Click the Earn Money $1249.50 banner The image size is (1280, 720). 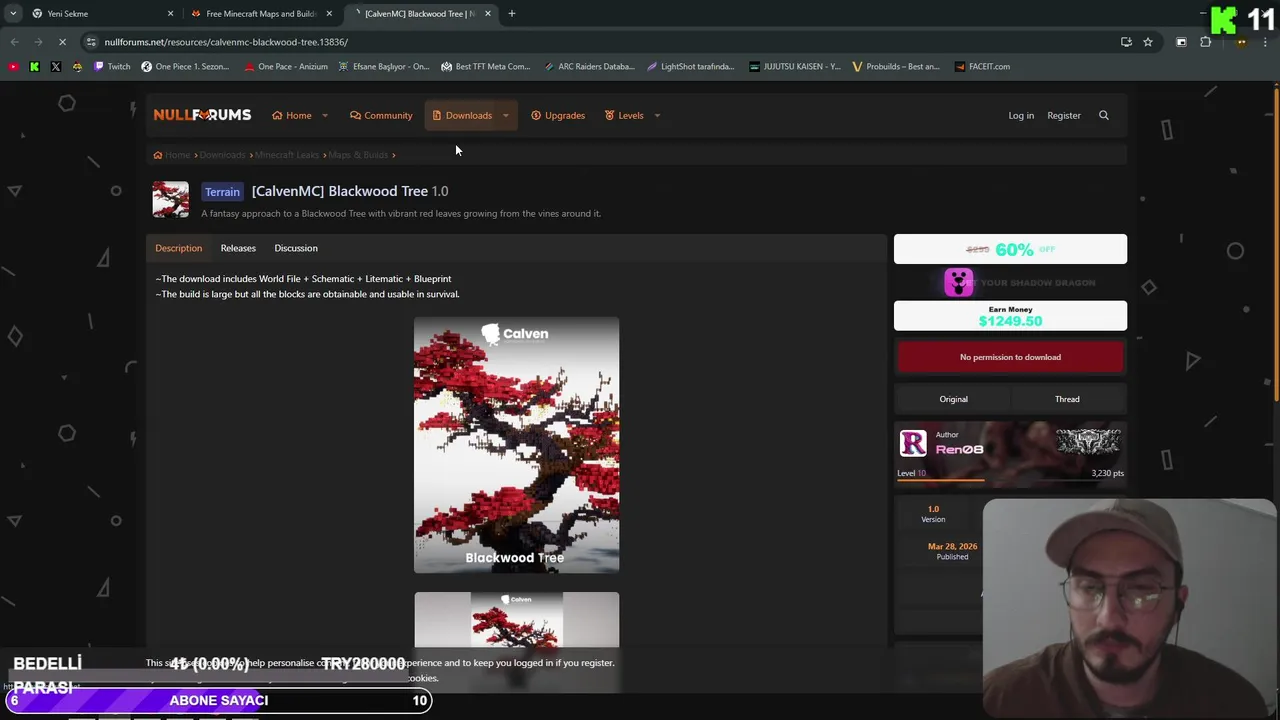coord(1010,316)
